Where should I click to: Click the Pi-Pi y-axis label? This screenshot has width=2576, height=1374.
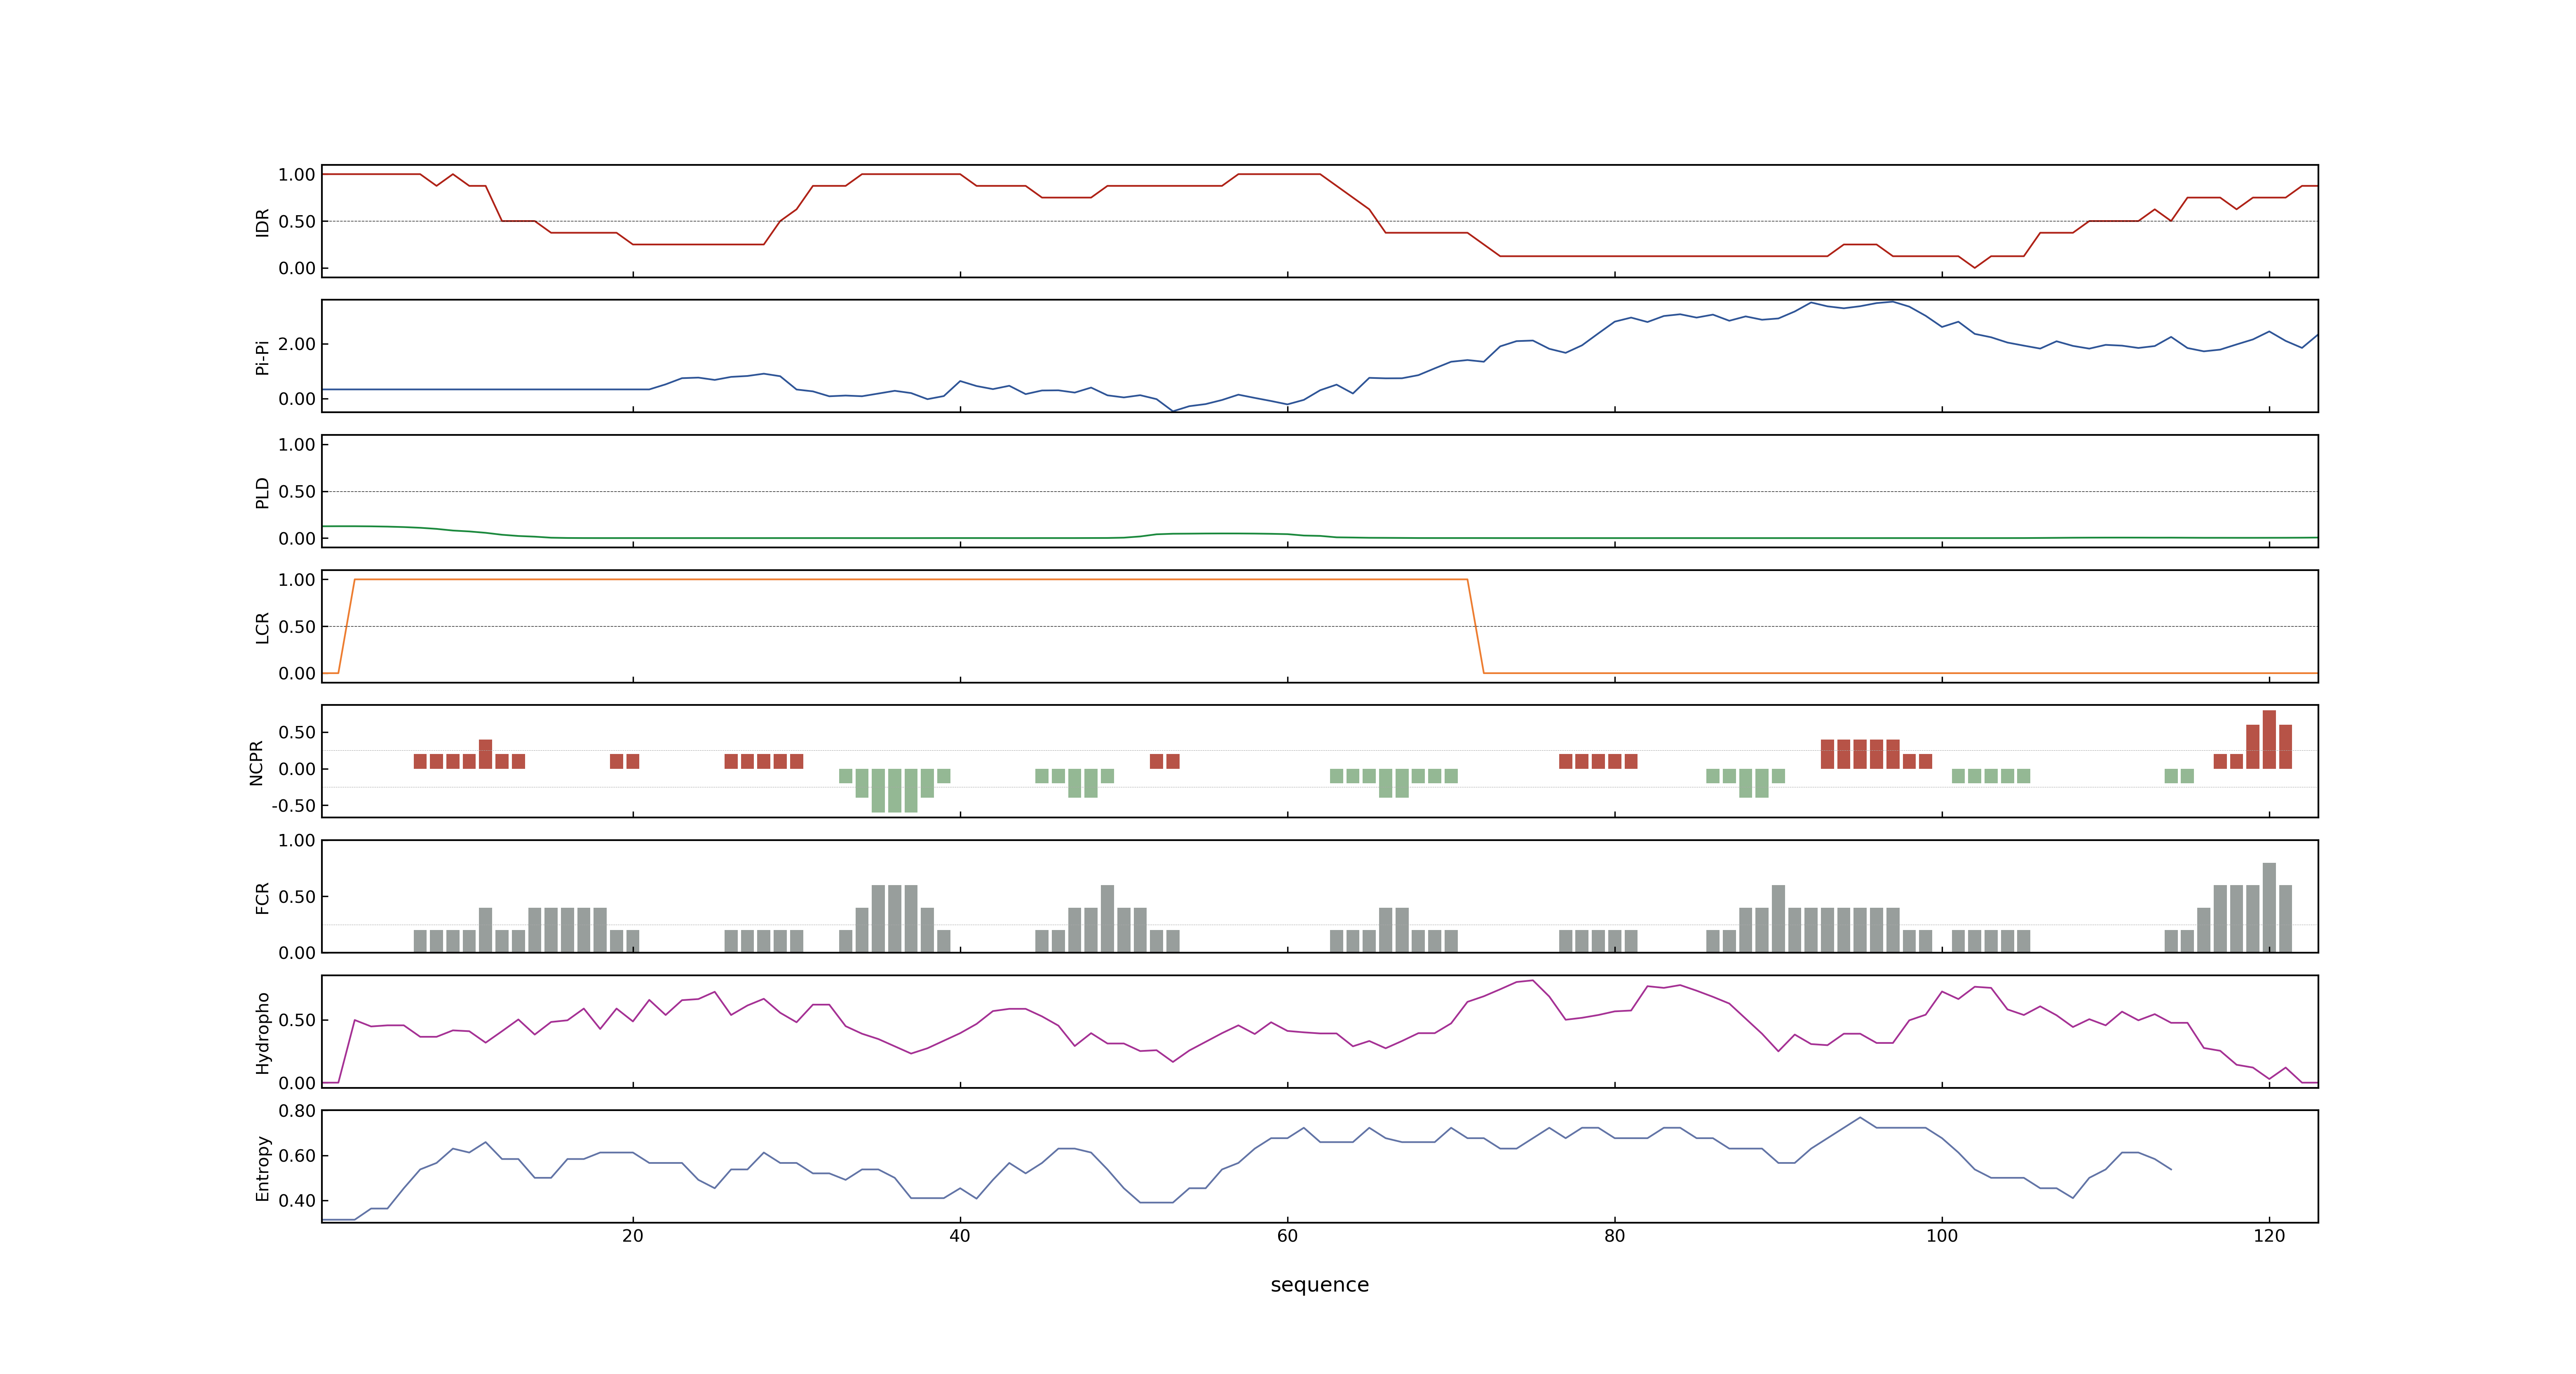point(262,357)
